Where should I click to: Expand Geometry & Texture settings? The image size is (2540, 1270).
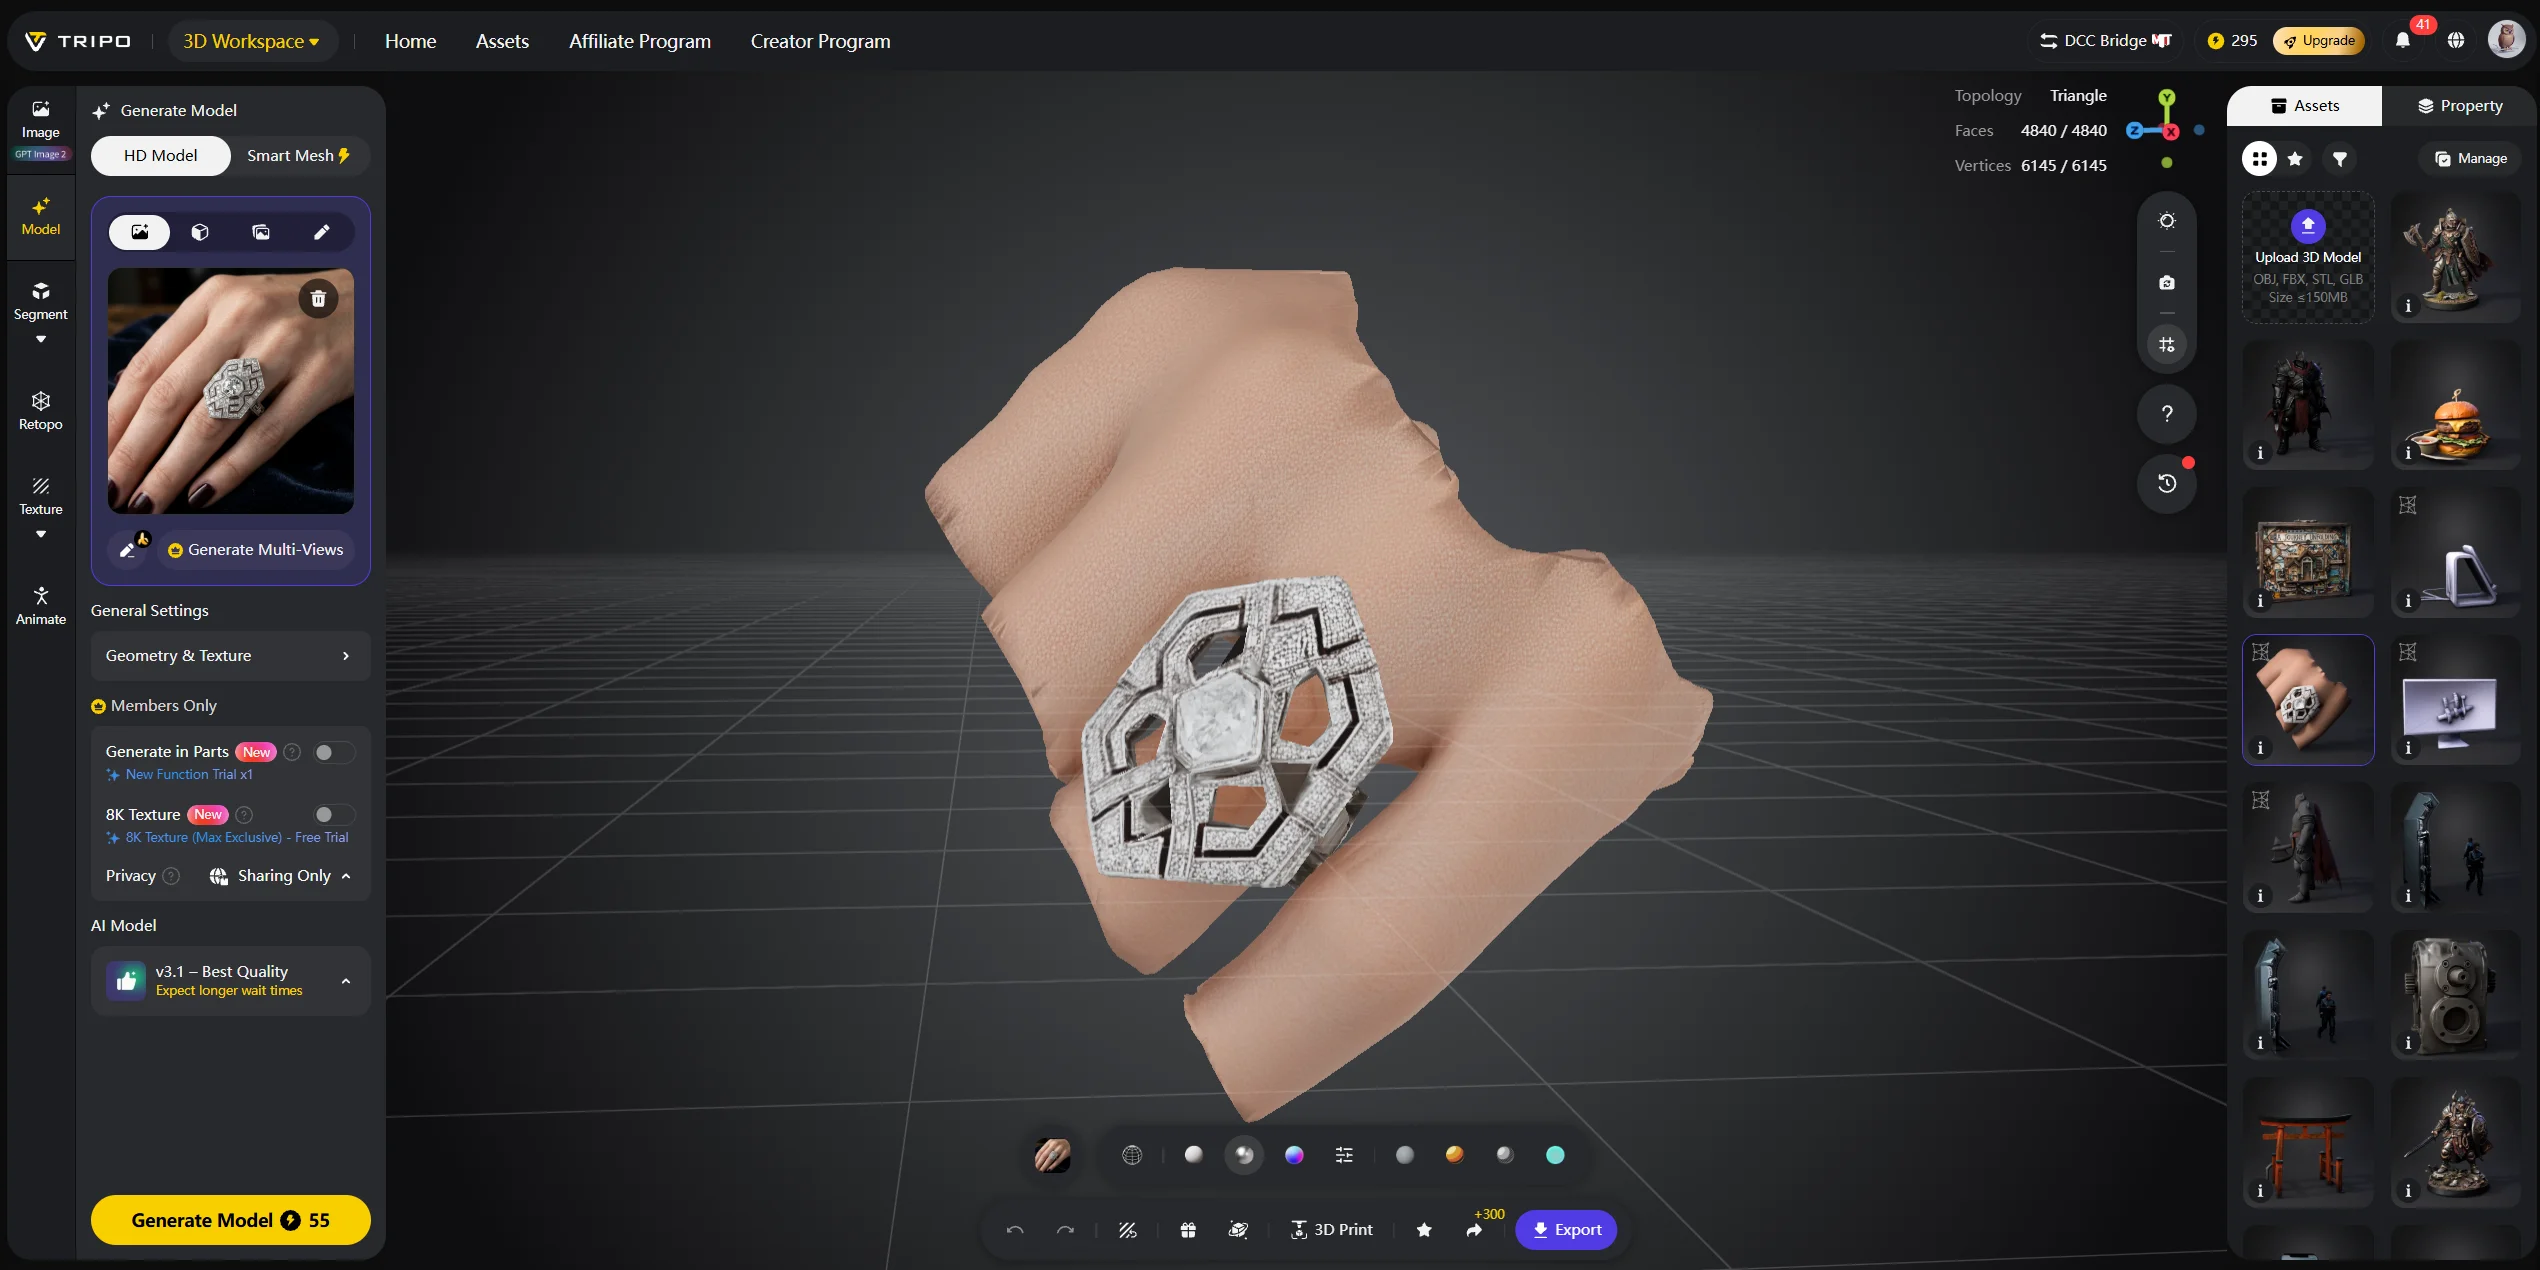[x=230, y=656]
